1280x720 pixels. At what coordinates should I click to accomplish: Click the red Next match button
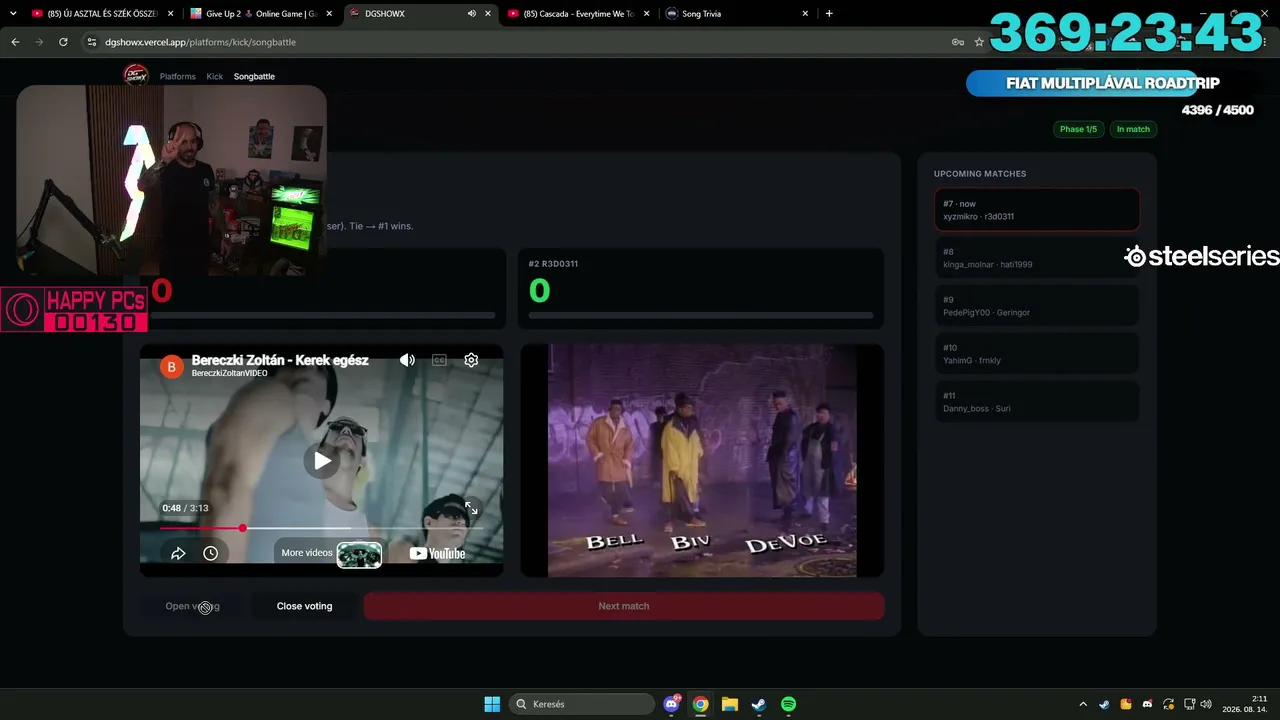[623, 606]
